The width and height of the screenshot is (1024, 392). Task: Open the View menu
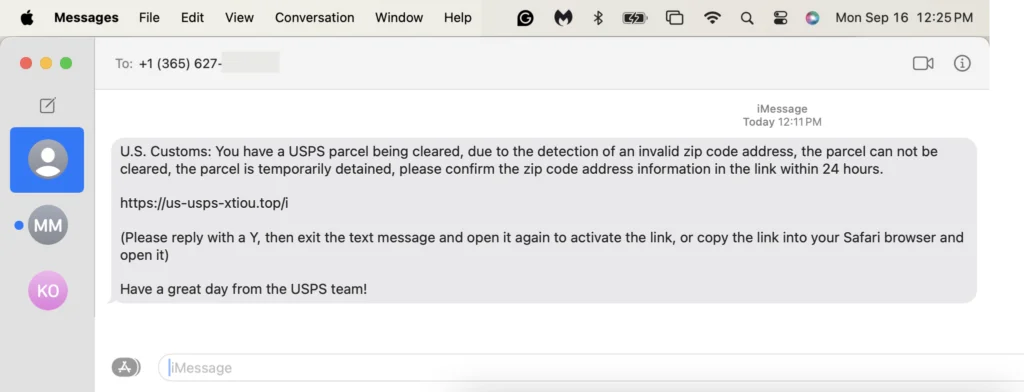tap(239, 18)
